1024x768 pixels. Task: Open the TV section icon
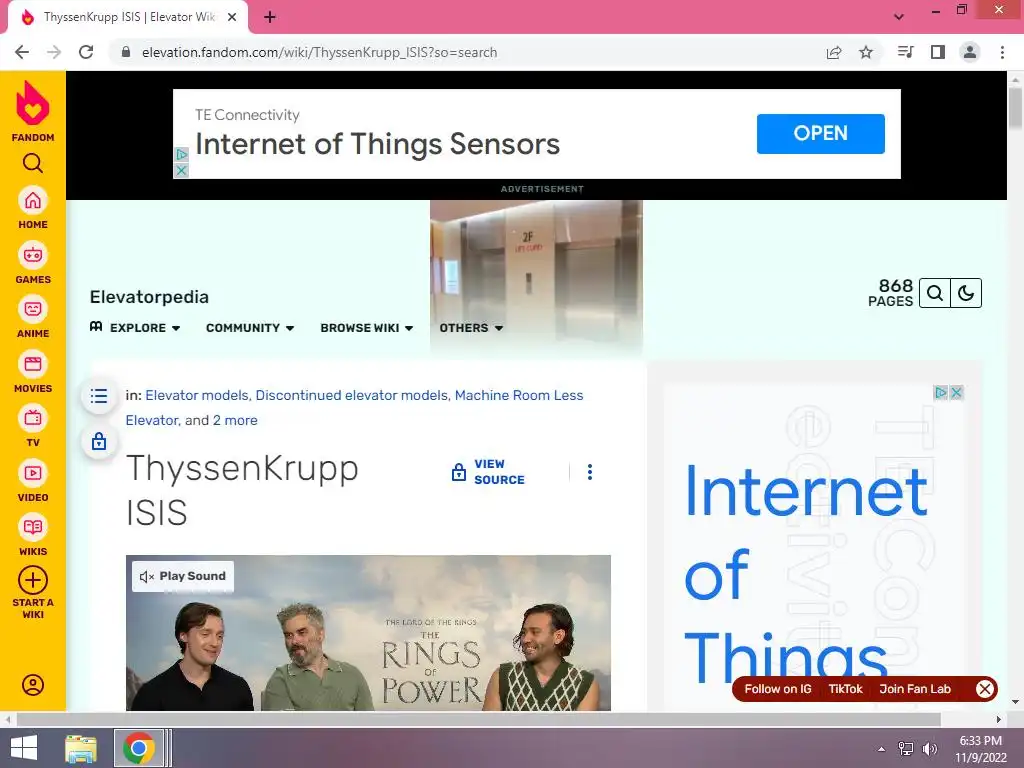pos(33,418)
